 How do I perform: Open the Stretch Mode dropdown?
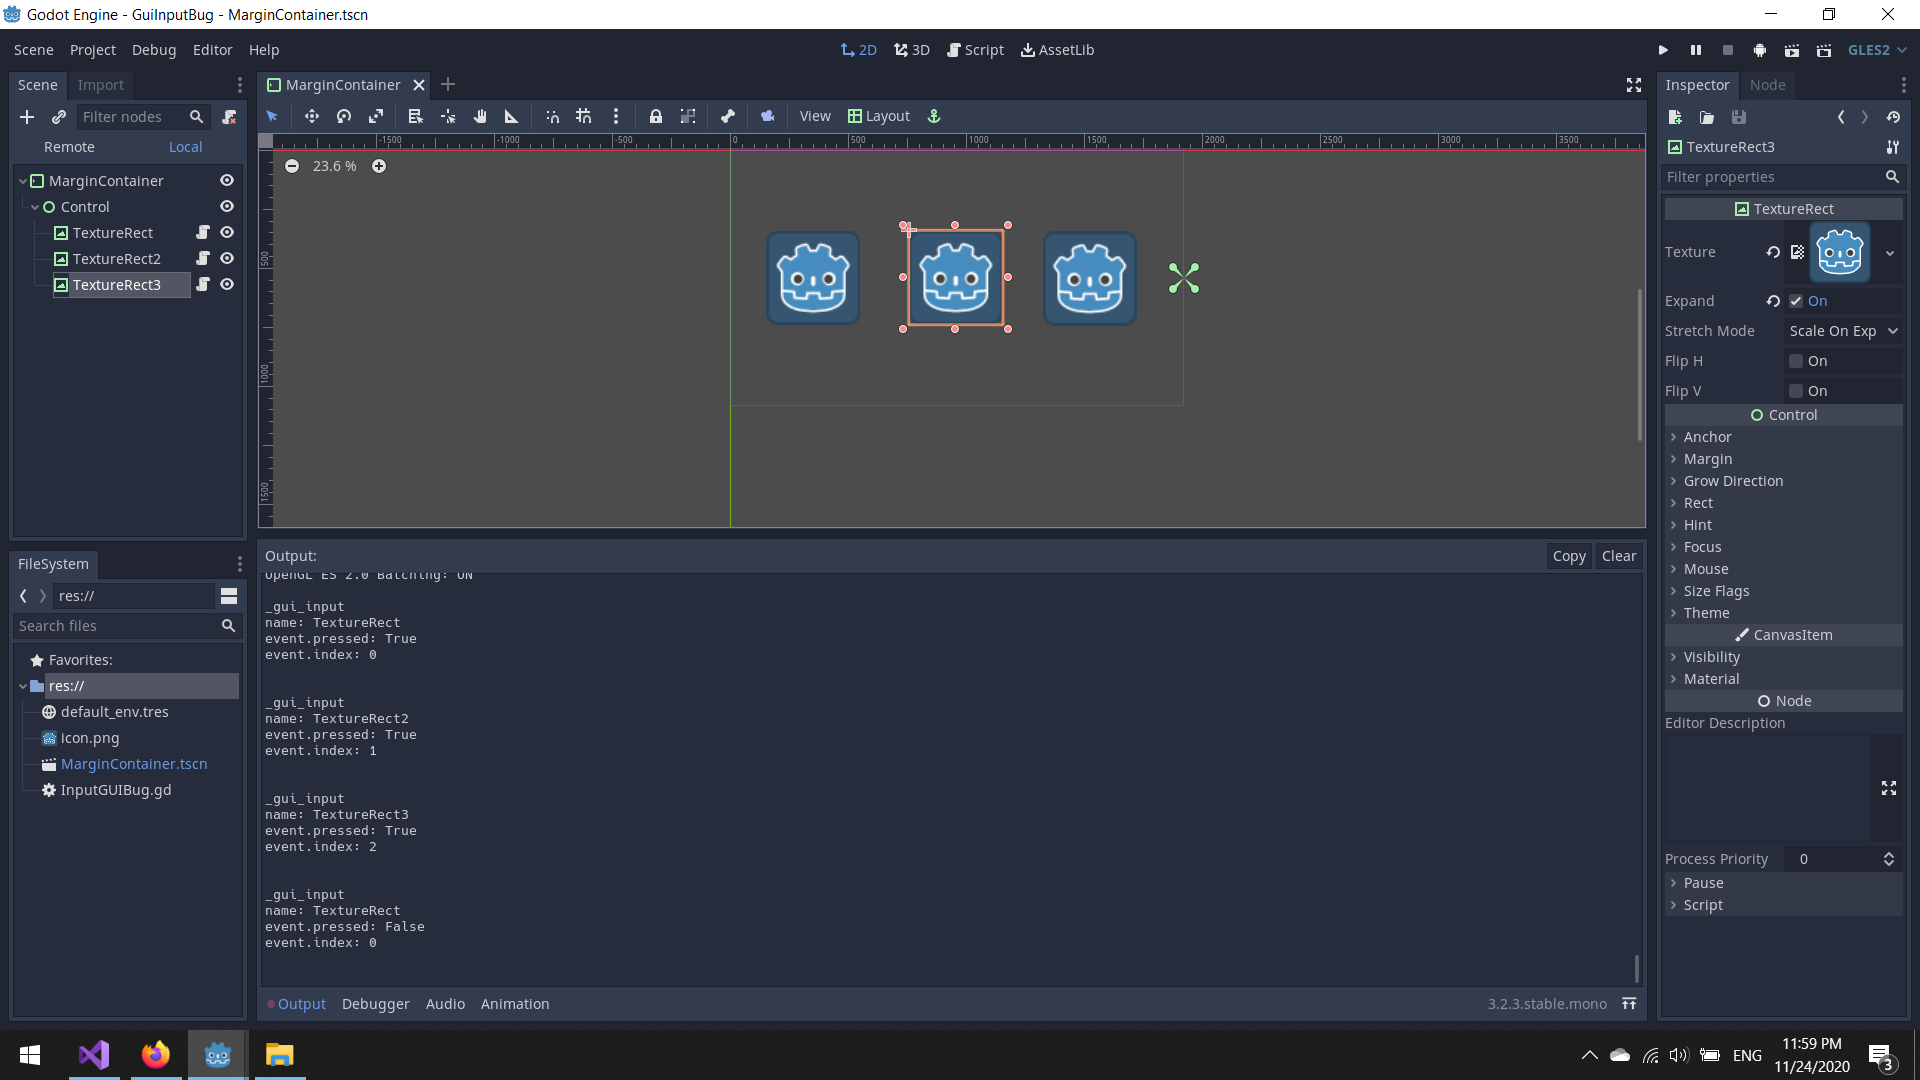[1845, 331]
